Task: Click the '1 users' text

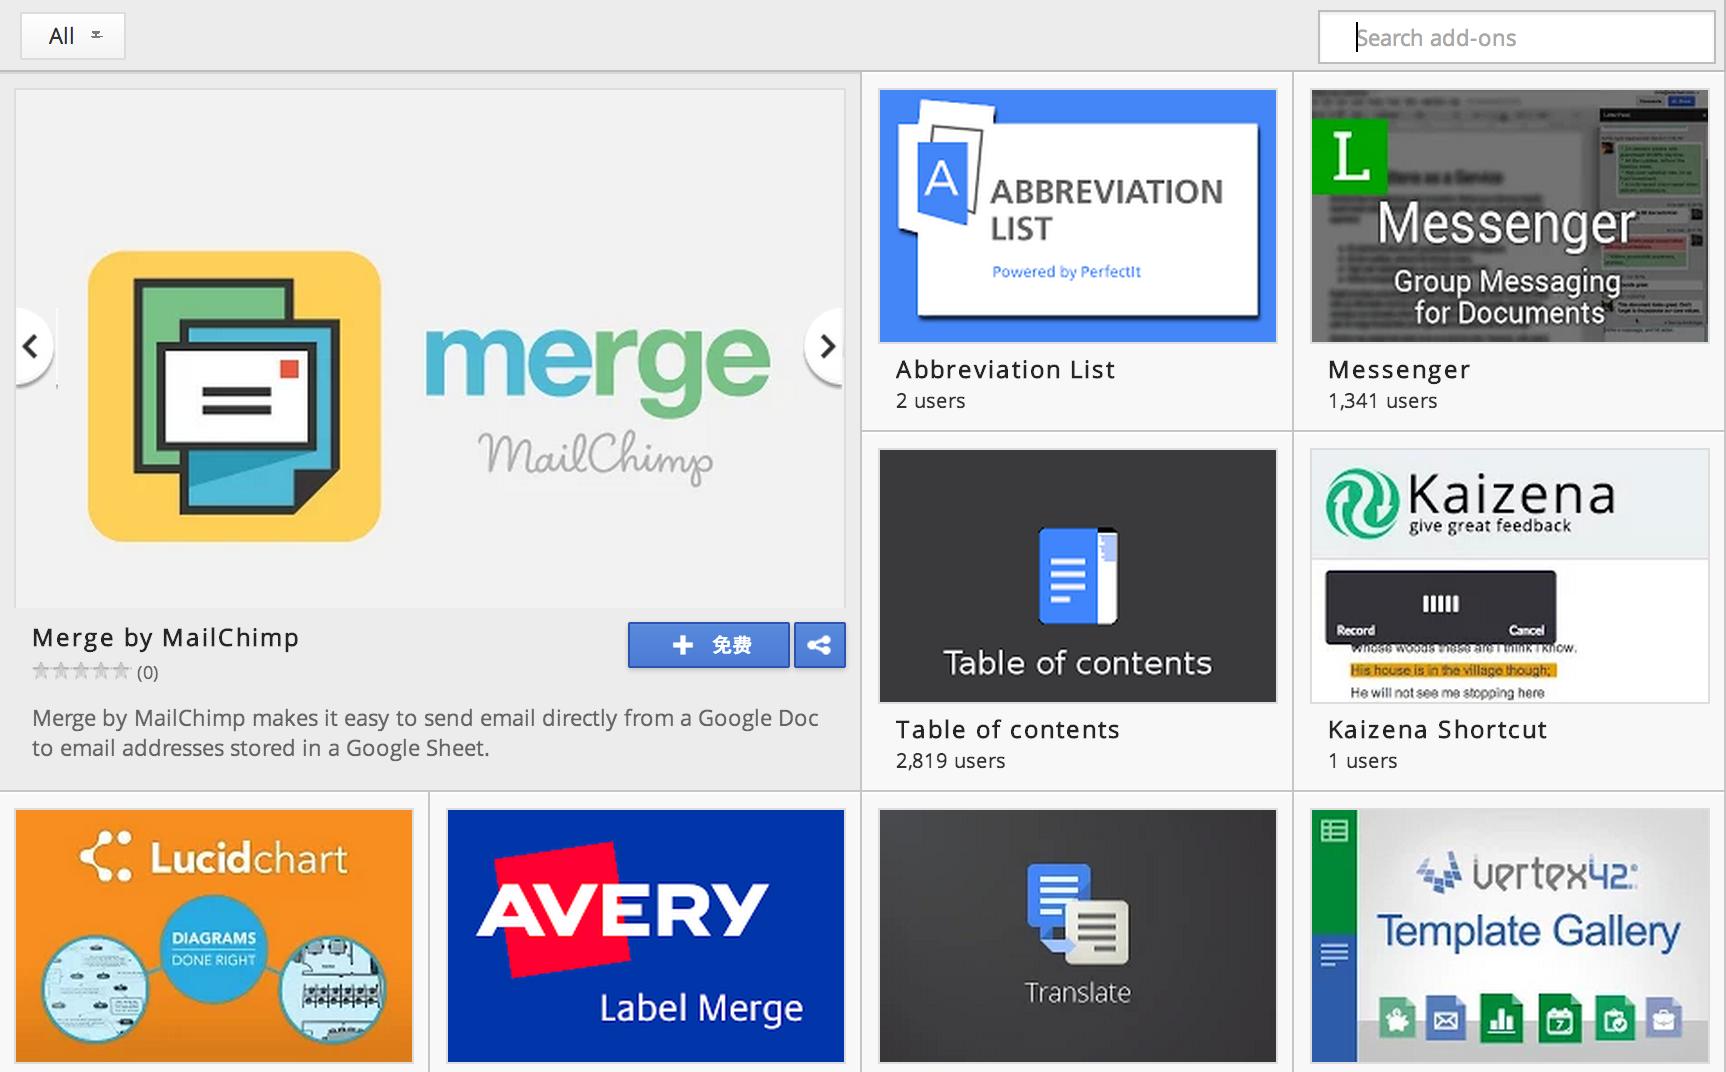Action: 1363,761
